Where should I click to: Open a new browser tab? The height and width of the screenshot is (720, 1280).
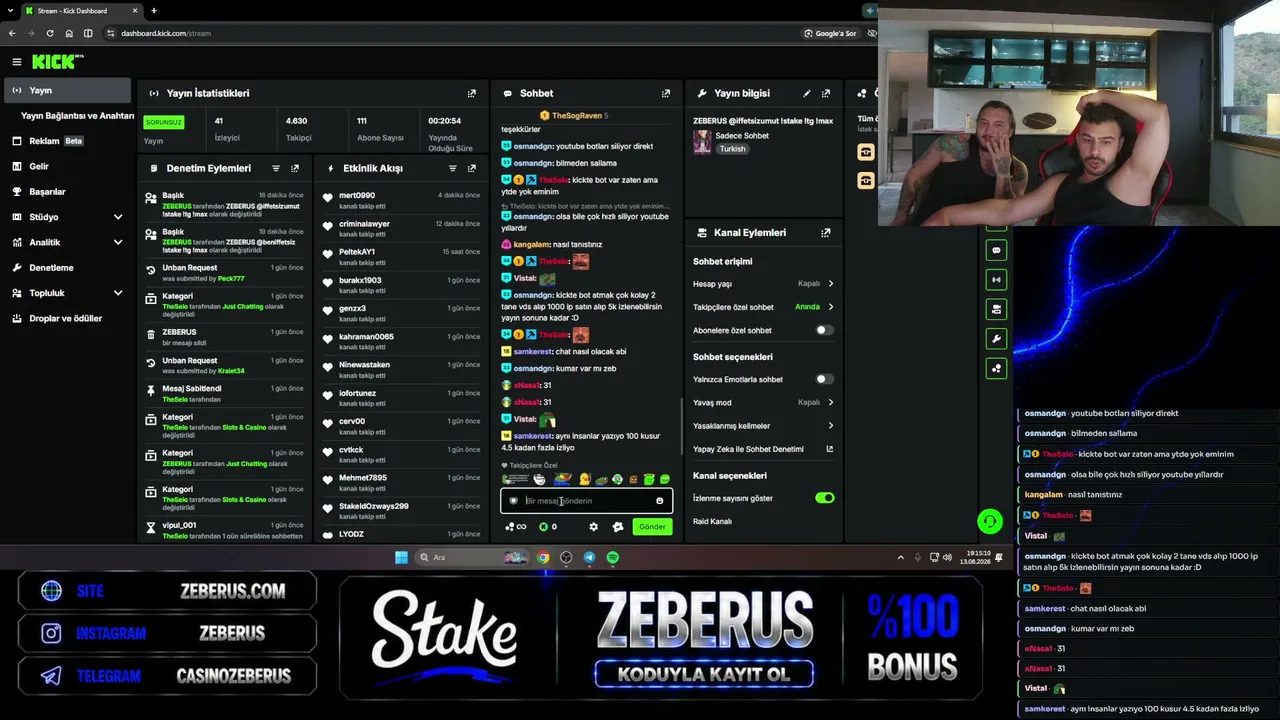pos(153,11)
